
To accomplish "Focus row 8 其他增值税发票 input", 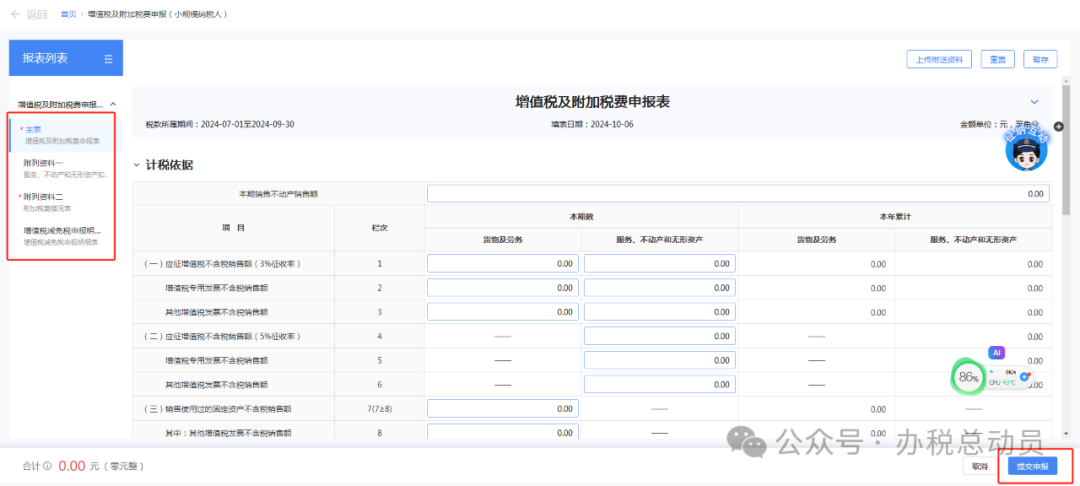I will pos(503,432).
